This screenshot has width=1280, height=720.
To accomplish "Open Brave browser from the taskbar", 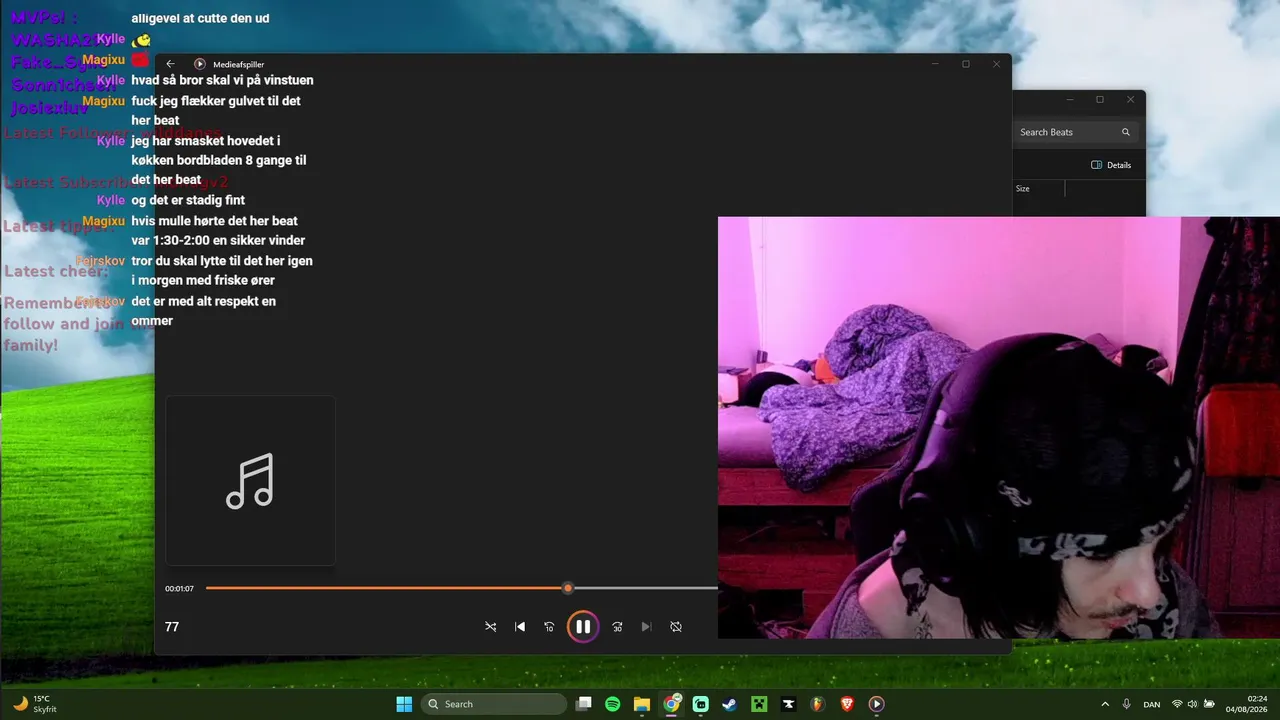I will [847, 704].
